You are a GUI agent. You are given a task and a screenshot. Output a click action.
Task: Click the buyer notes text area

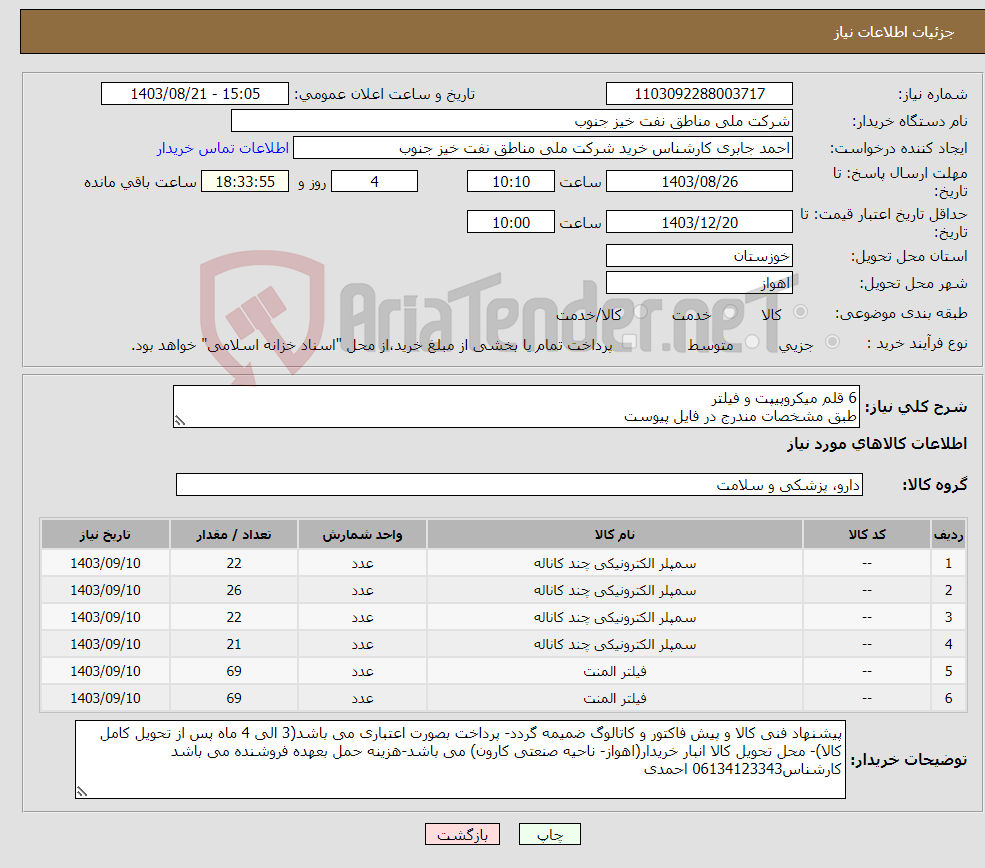tap(460, 759)
